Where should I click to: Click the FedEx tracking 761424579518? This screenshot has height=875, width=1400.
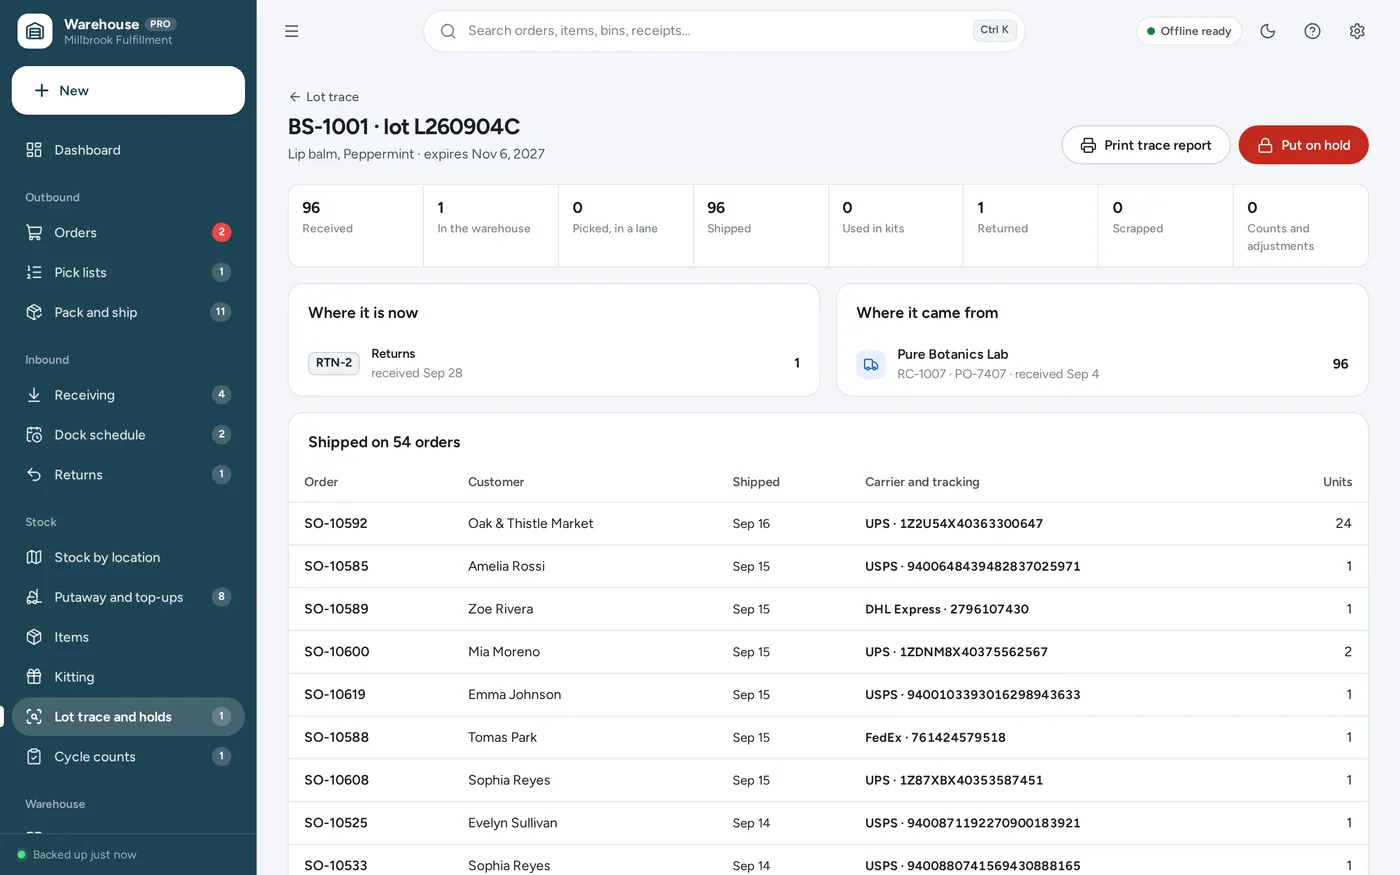click(x=936, y=737)
